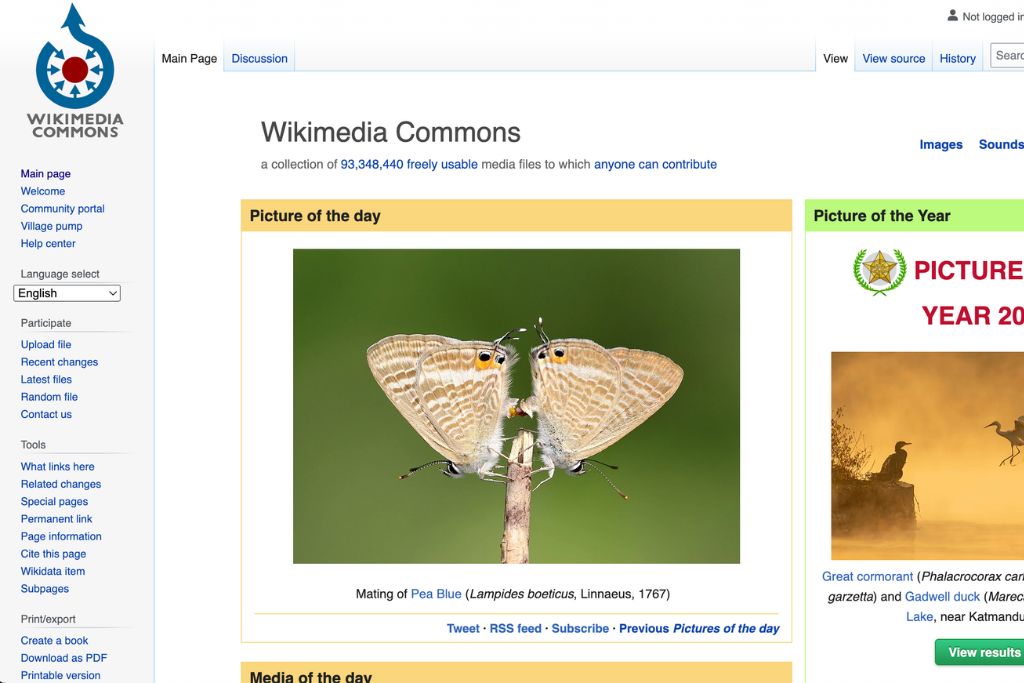Open the Language select English dropdown
1024x683 pixels.
[x=67, y=293]
